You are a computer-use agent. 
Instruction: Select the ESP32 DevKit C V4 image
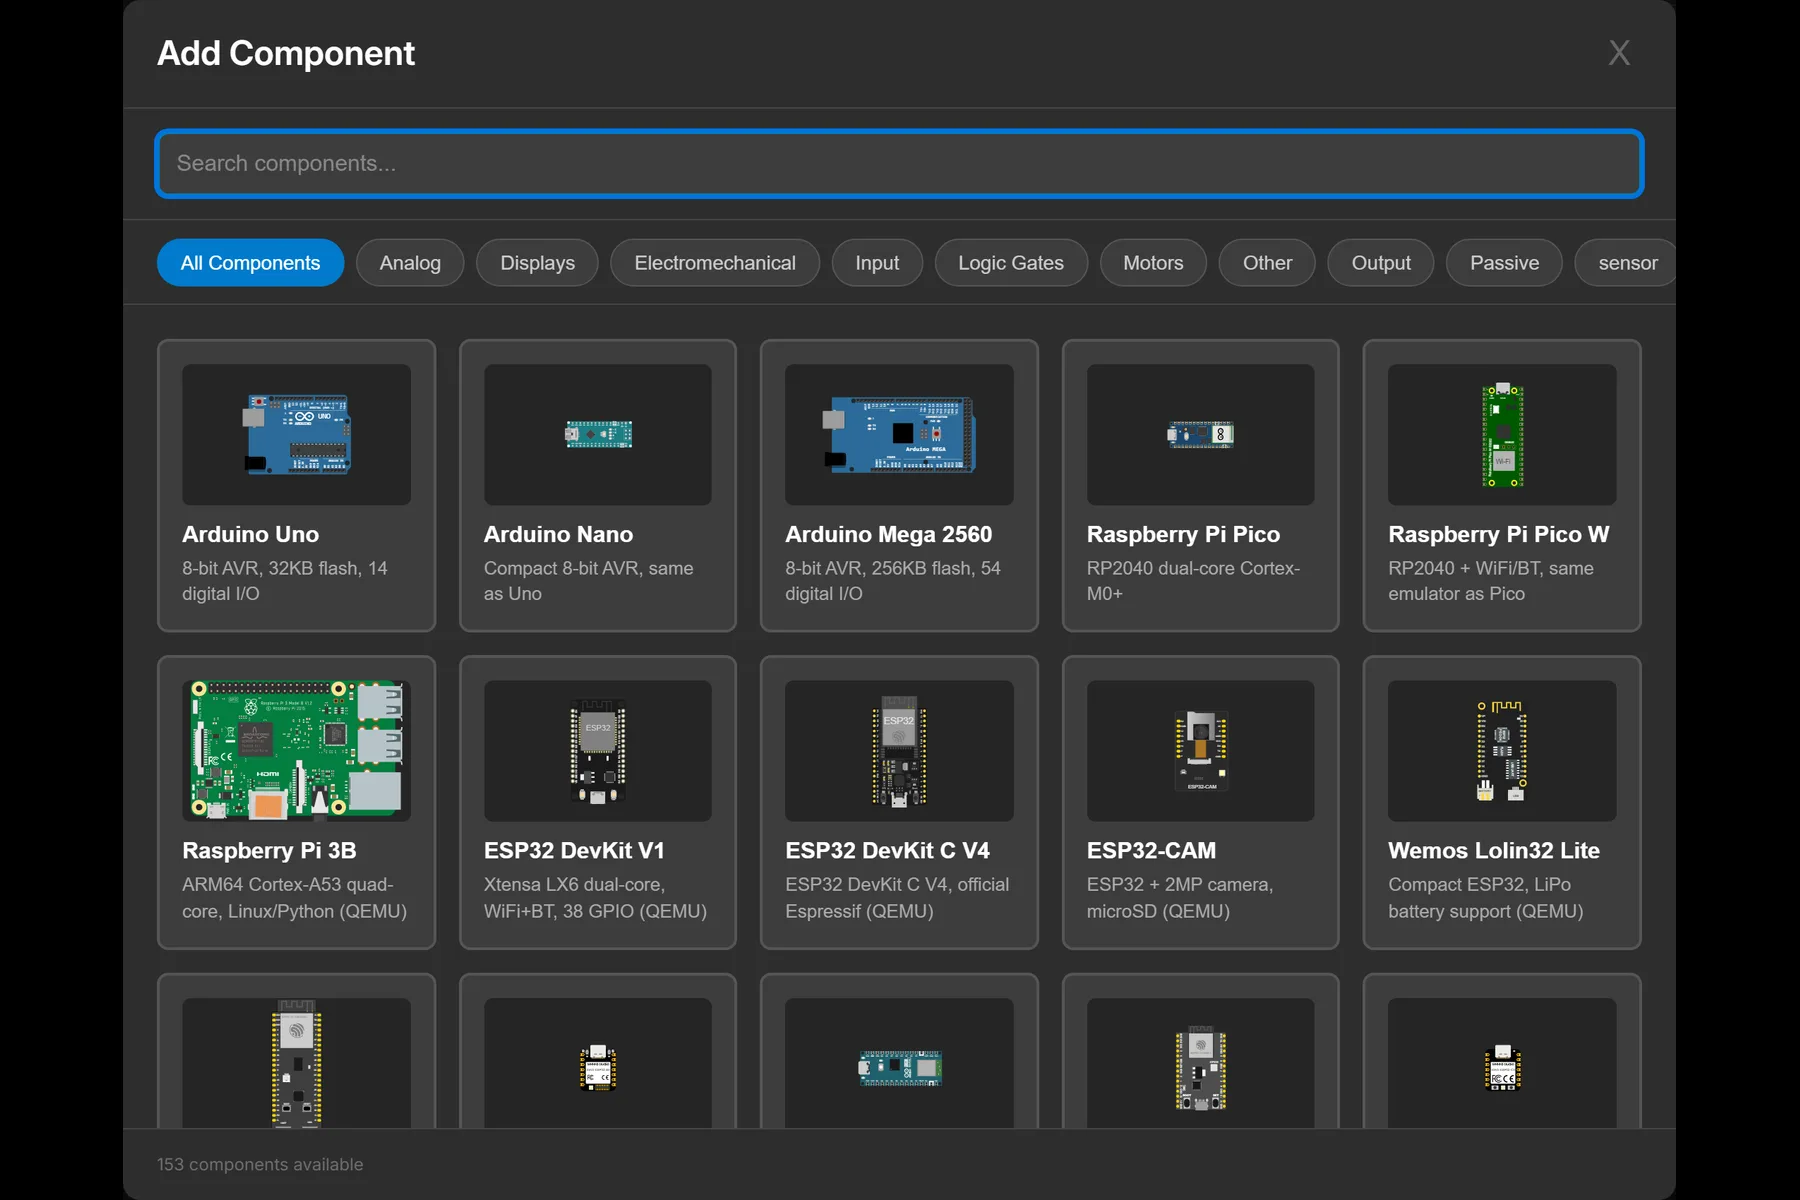tap(899, 751)
